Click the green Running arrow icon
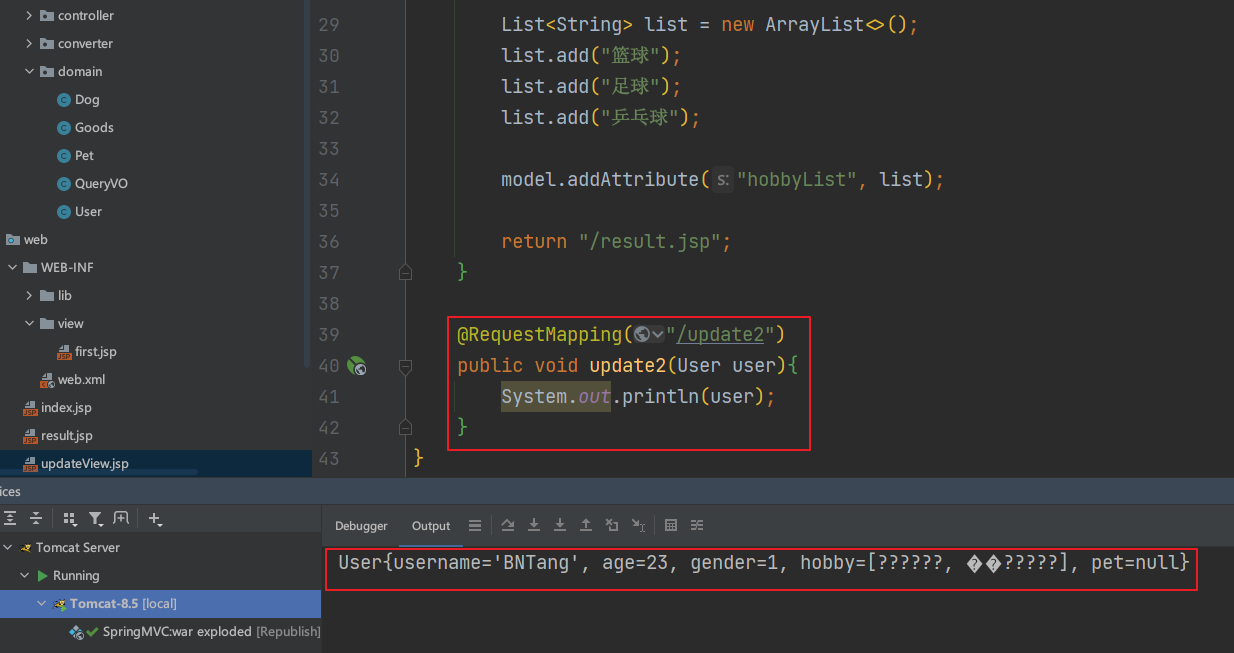The height and width of the screenshot is (653, 1234). 43,576
